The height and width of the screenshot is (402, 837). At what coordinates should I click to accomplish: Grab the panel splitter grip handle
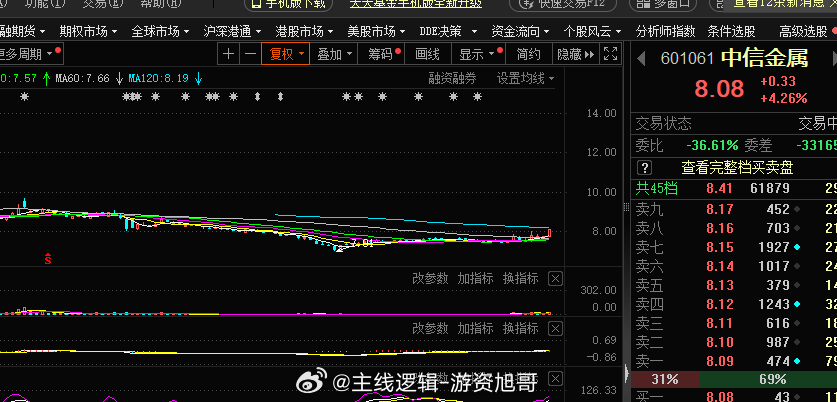626,207
